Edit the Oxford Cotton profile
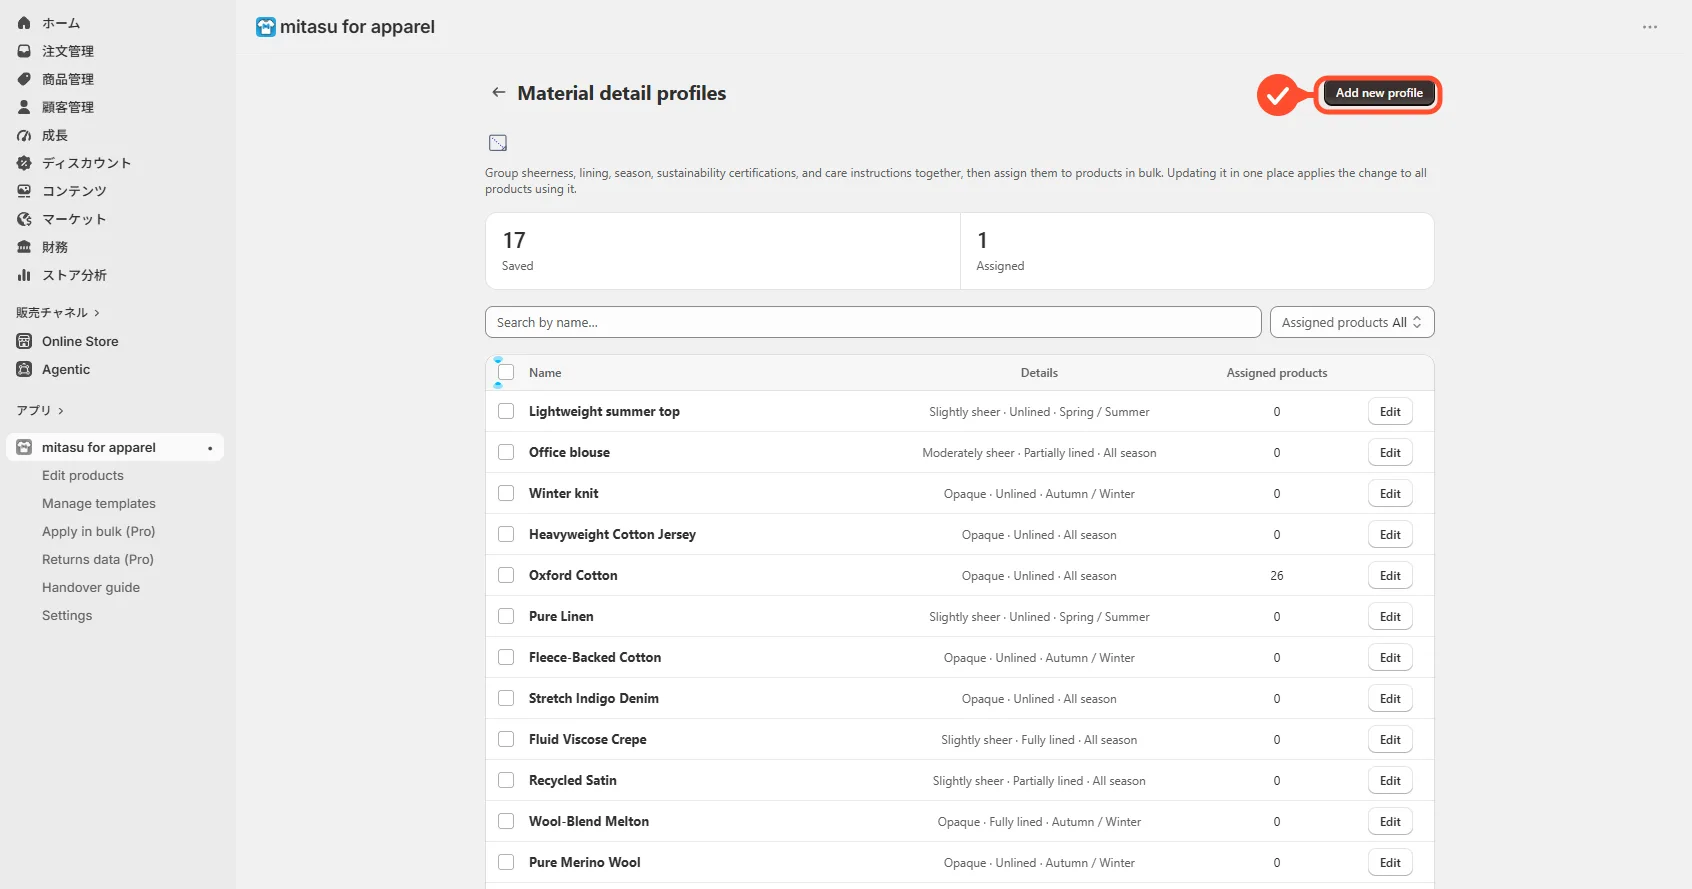 click(1390, 575)
